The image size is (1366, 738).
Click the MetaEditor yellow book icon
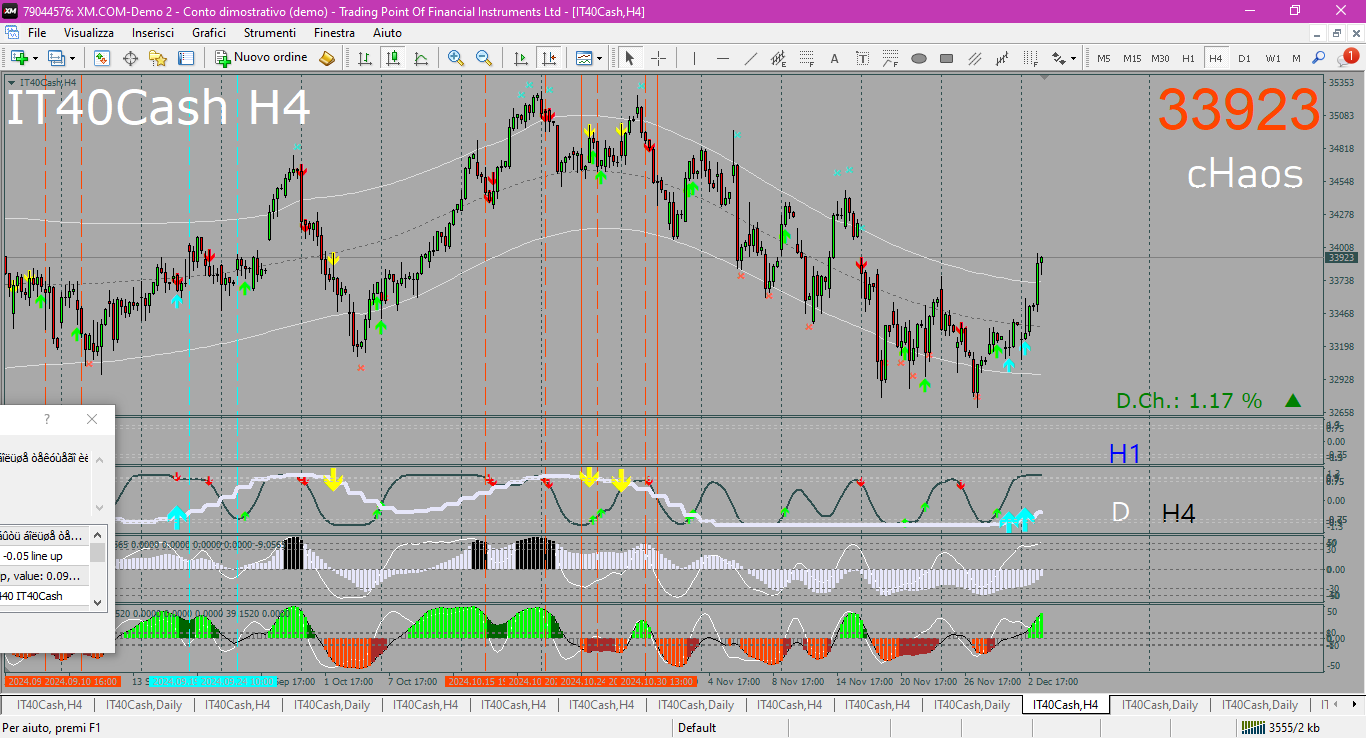[x=327, y=58]
